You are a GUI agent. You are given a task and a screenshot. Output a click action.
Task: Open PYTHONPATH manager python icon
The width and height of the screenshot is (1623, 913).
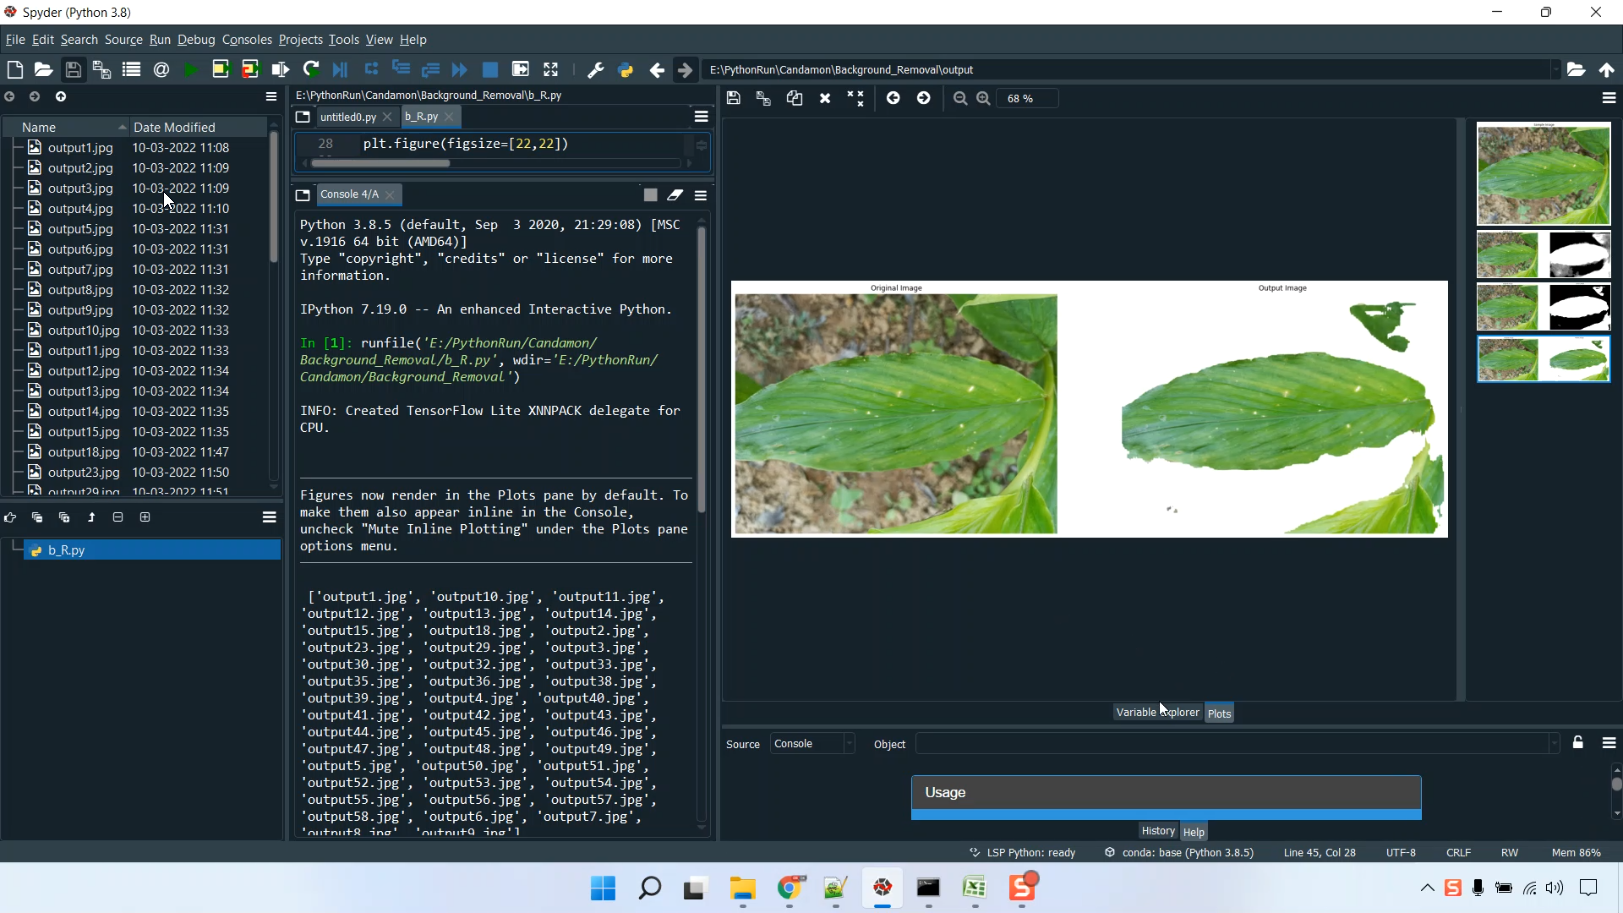pyautogui.click(x=625, y=69)
